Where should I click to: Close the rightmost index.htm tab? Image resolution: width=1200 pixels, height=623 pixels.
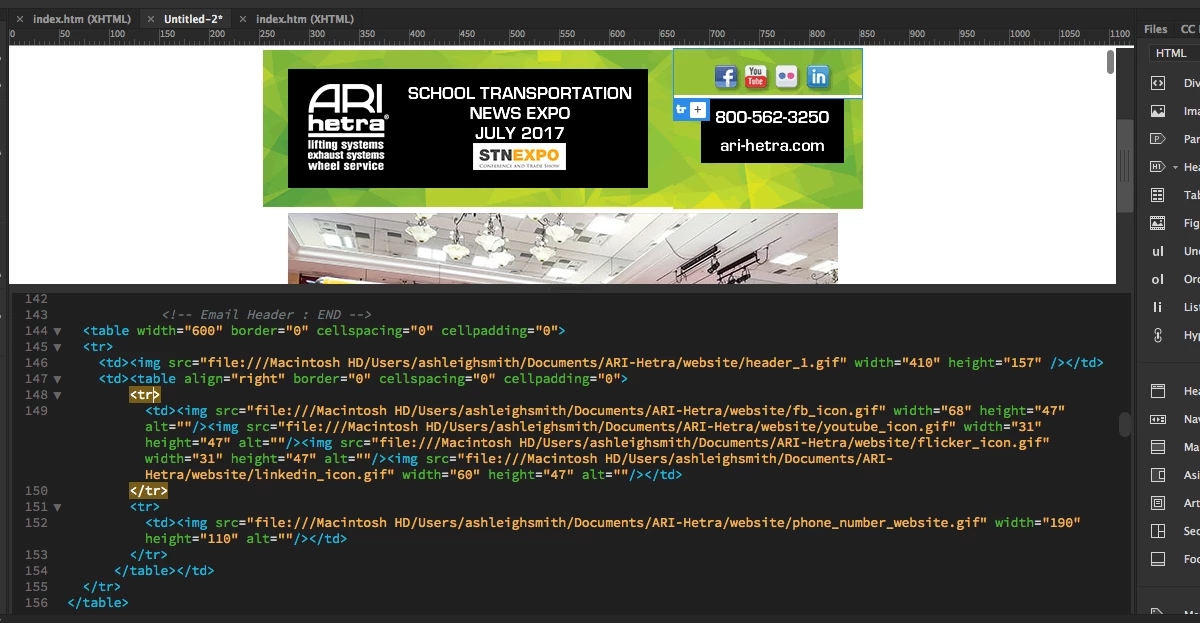(x=243, y=19)
